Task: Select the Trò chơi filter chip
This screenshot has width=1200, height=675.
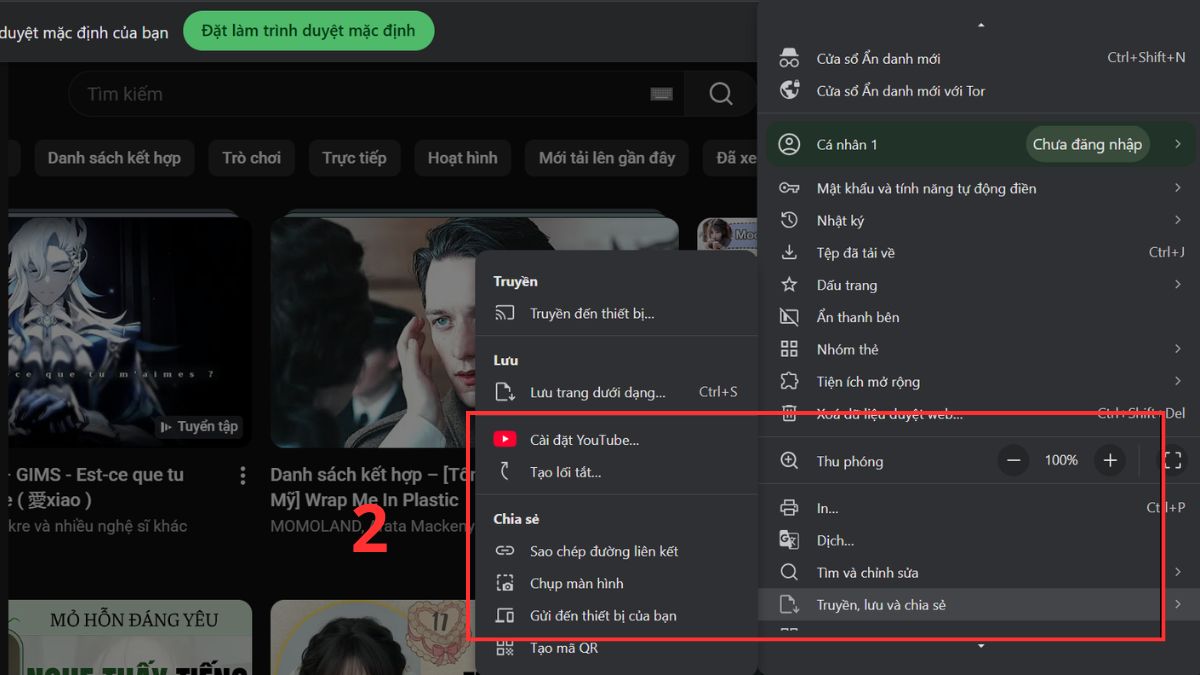Action: [252, 158]
